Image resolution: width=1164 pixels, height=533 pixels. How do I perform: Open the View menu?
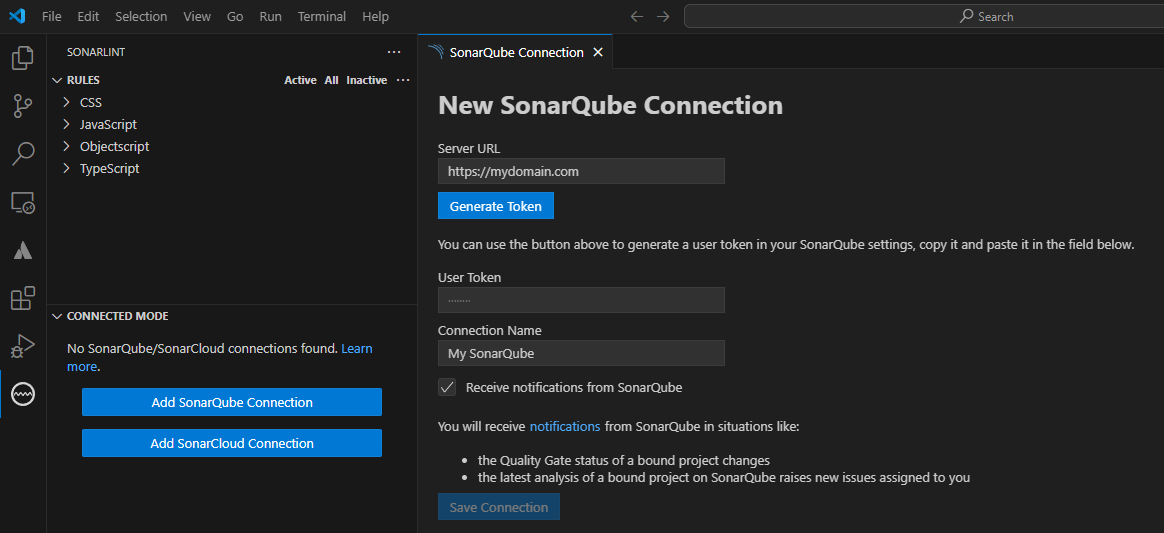197,16
